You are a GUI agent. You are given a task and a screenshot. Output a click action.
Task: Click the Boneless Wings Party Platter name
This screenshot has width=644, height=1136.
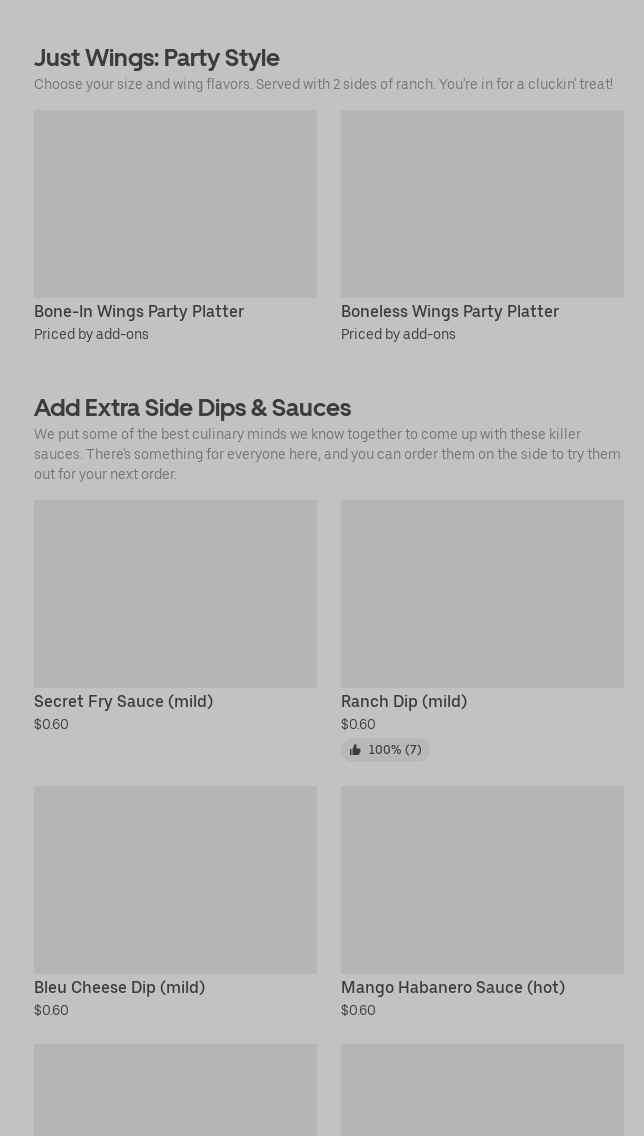tap(450, 312)
